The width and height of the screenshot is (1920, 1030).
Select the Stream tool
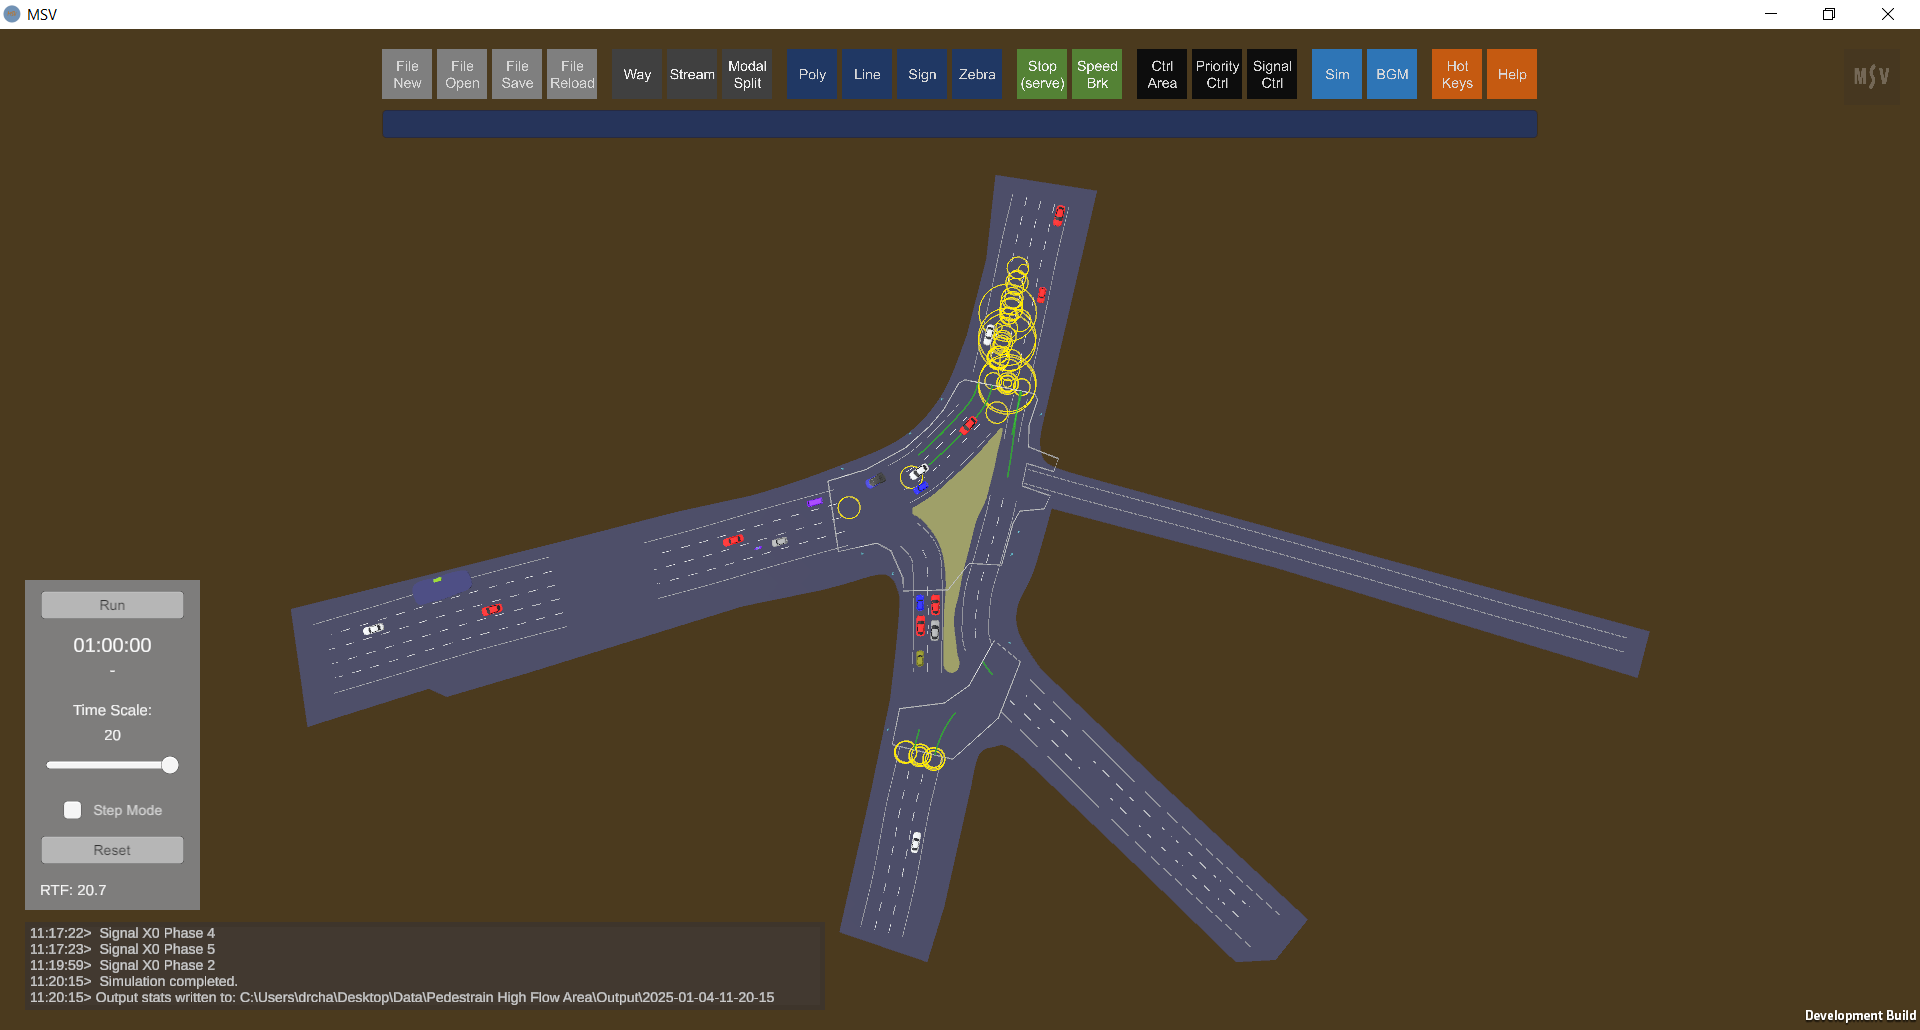click(x=692, y=75)
